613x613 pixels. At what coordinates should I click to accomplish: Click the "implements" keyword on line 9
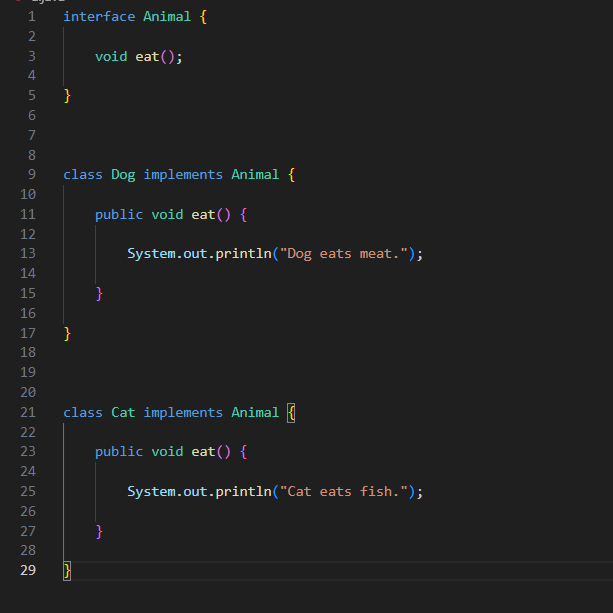(183, 174)
